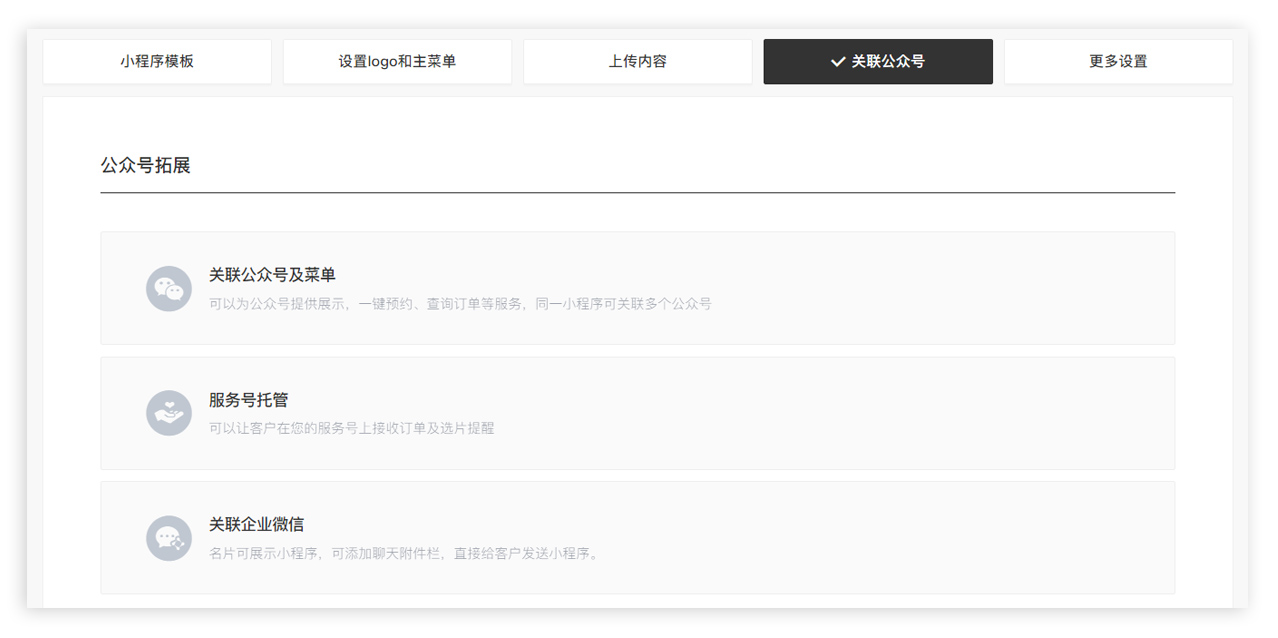The image size is (1278, 638).
Task: Click the hand-with-heart icon for 服务号托管
Action: coord(168,413)
